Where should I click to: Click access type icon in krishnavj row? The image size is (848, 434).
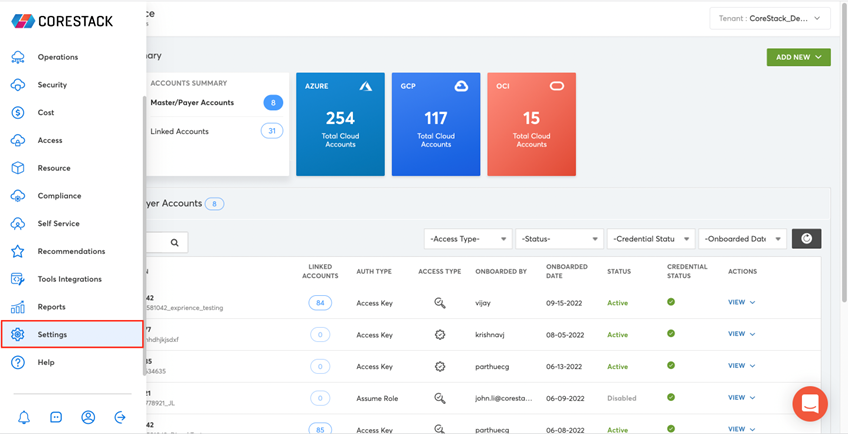tap(440, 335)
